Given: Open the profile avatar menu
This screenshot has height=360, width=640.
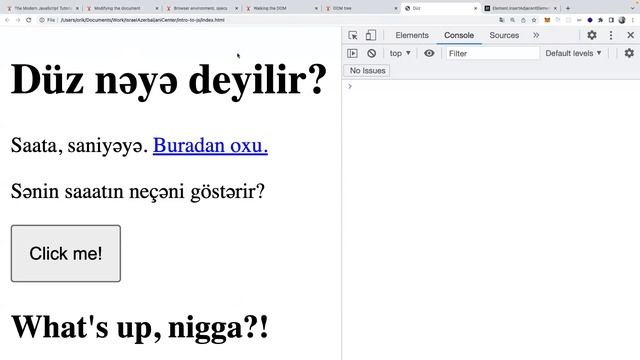Looking at the screenshot, I should click(622, 20).
